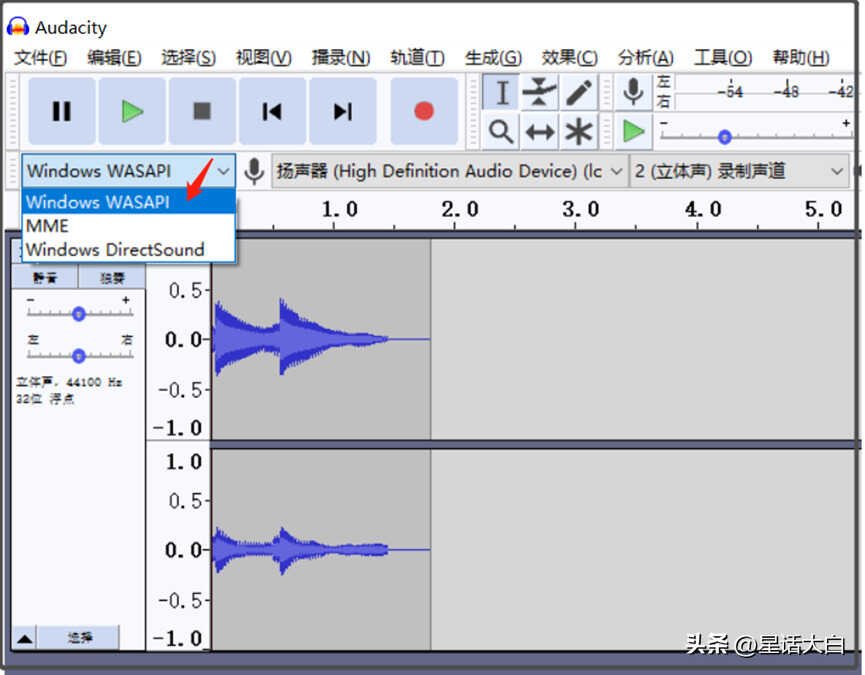The height and width of the screenshot is (675, 865).
Task: Select the Multi-tool asterisk icon
Action: click(579, 132)
